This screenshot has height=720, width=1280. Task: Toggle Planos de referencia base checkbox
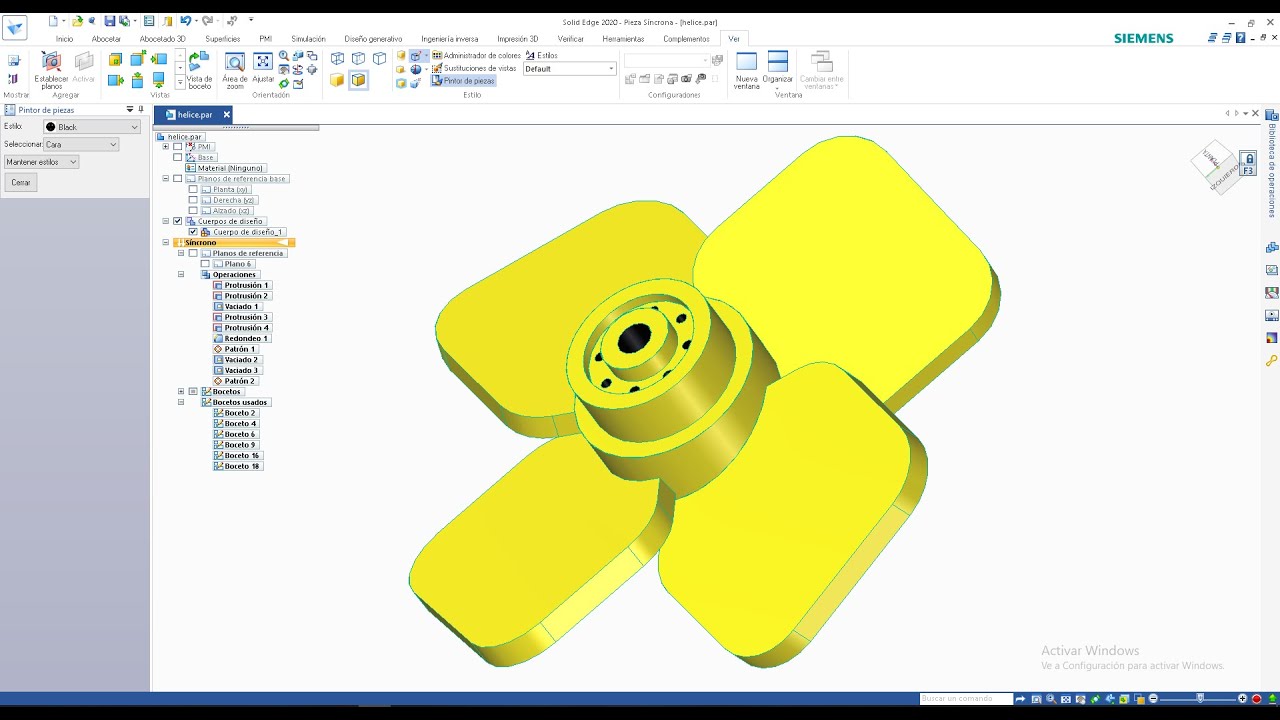(178, 179)
